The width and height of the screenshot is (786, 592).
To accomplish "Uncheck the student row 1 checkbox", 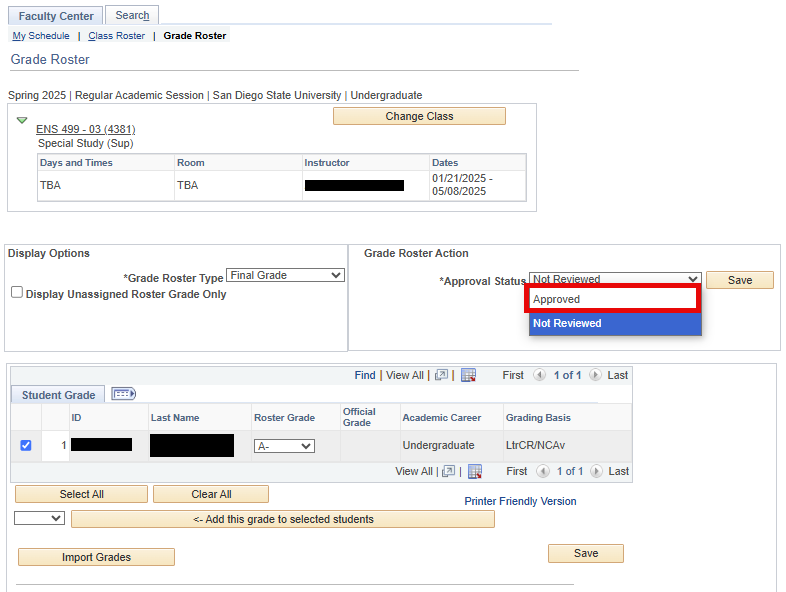I will click(x=26, y=445).
